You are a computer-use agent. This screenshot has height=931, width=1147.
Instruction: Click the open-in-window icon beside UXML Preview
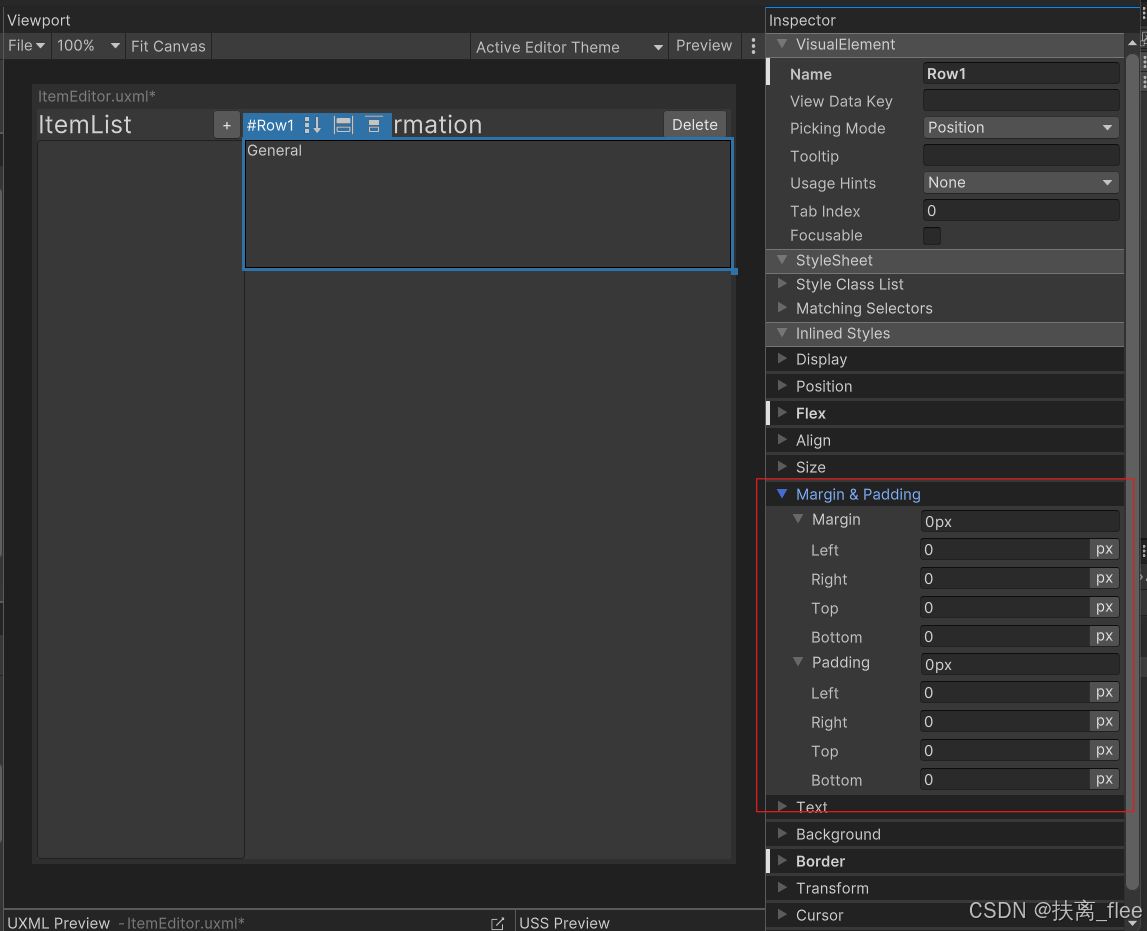click(497, 923)
